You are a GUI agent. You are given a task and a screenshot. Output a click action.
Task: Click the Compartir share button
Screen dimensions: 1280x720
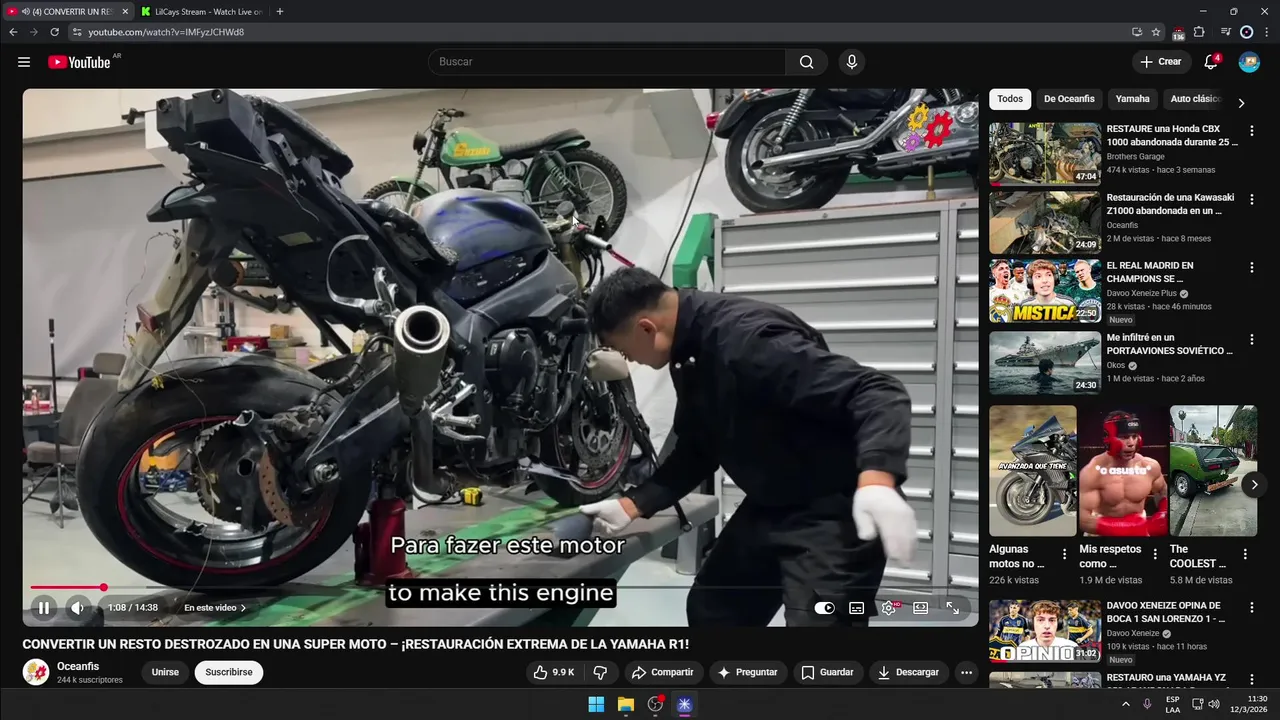click(x=662, y=672)
